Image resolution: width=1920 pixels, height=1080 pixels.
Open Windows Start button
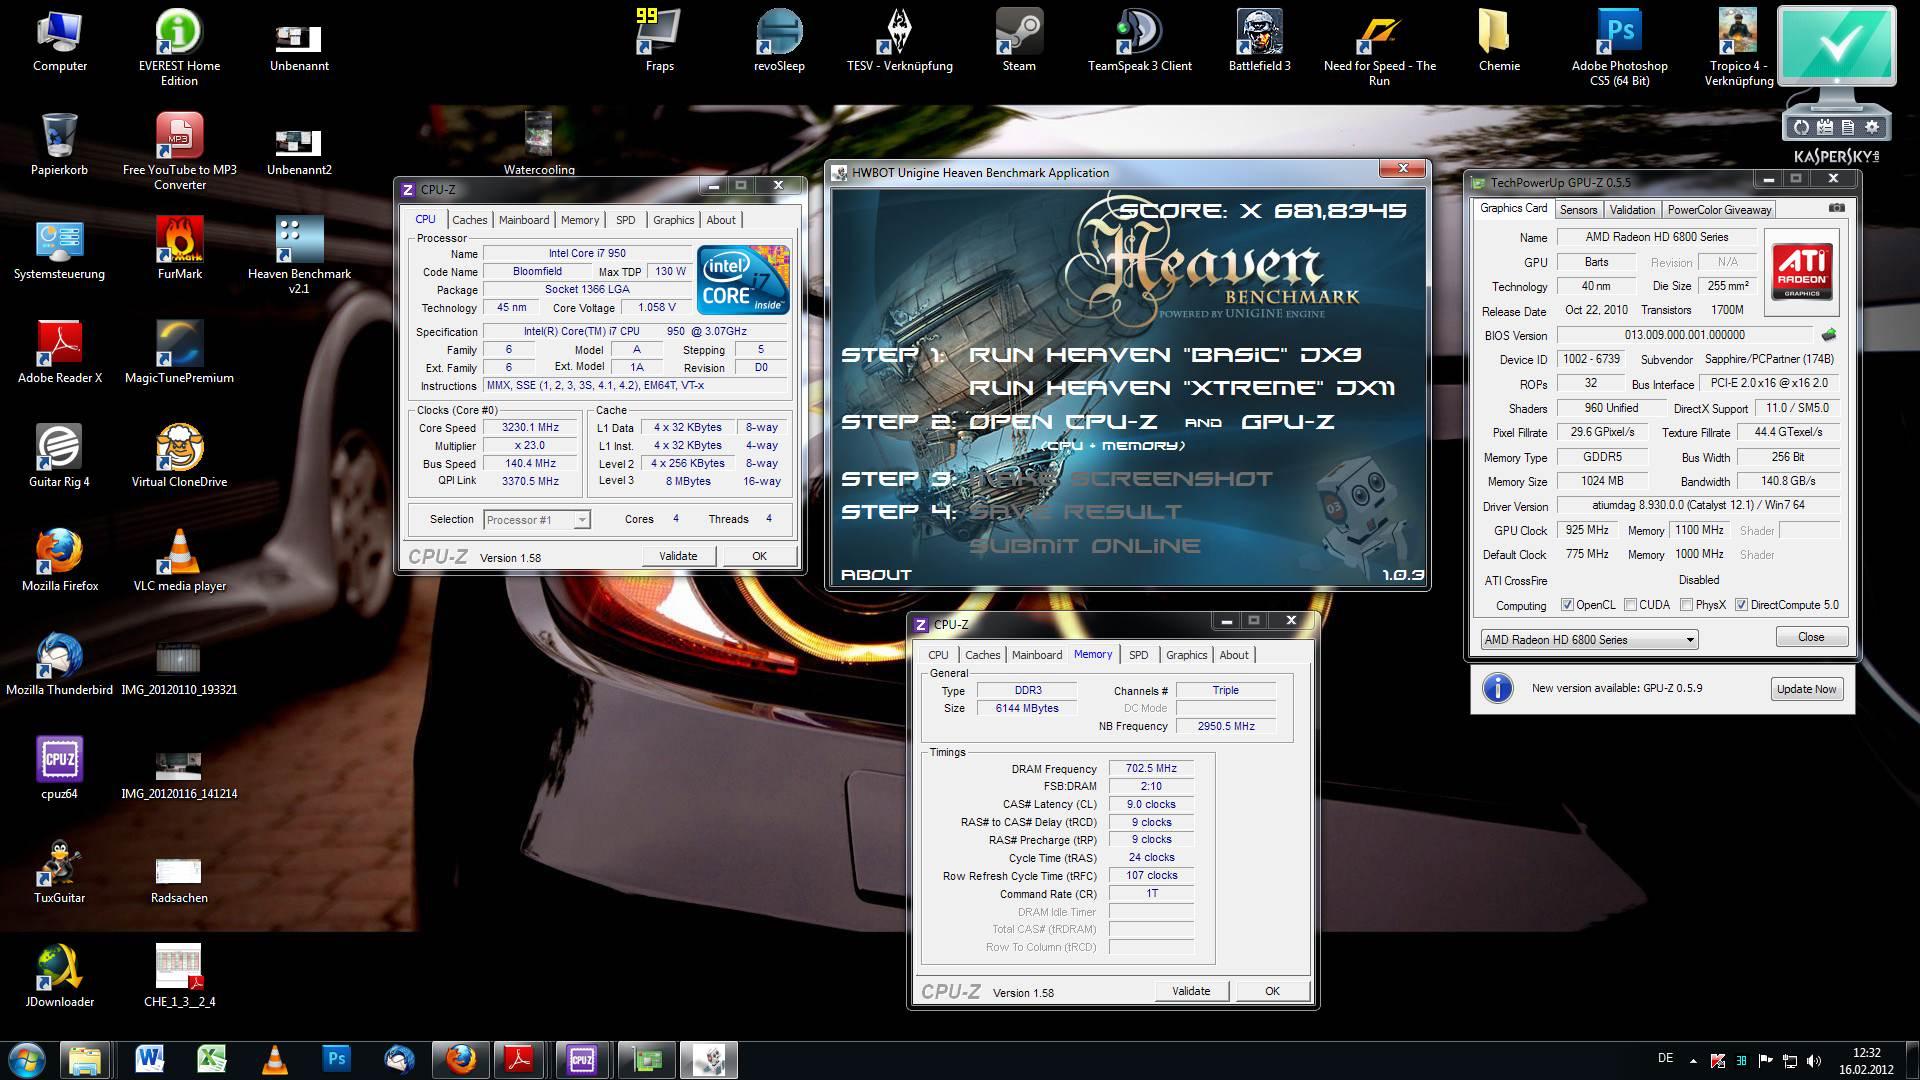pyautogui.click(x=27, y=1059)
